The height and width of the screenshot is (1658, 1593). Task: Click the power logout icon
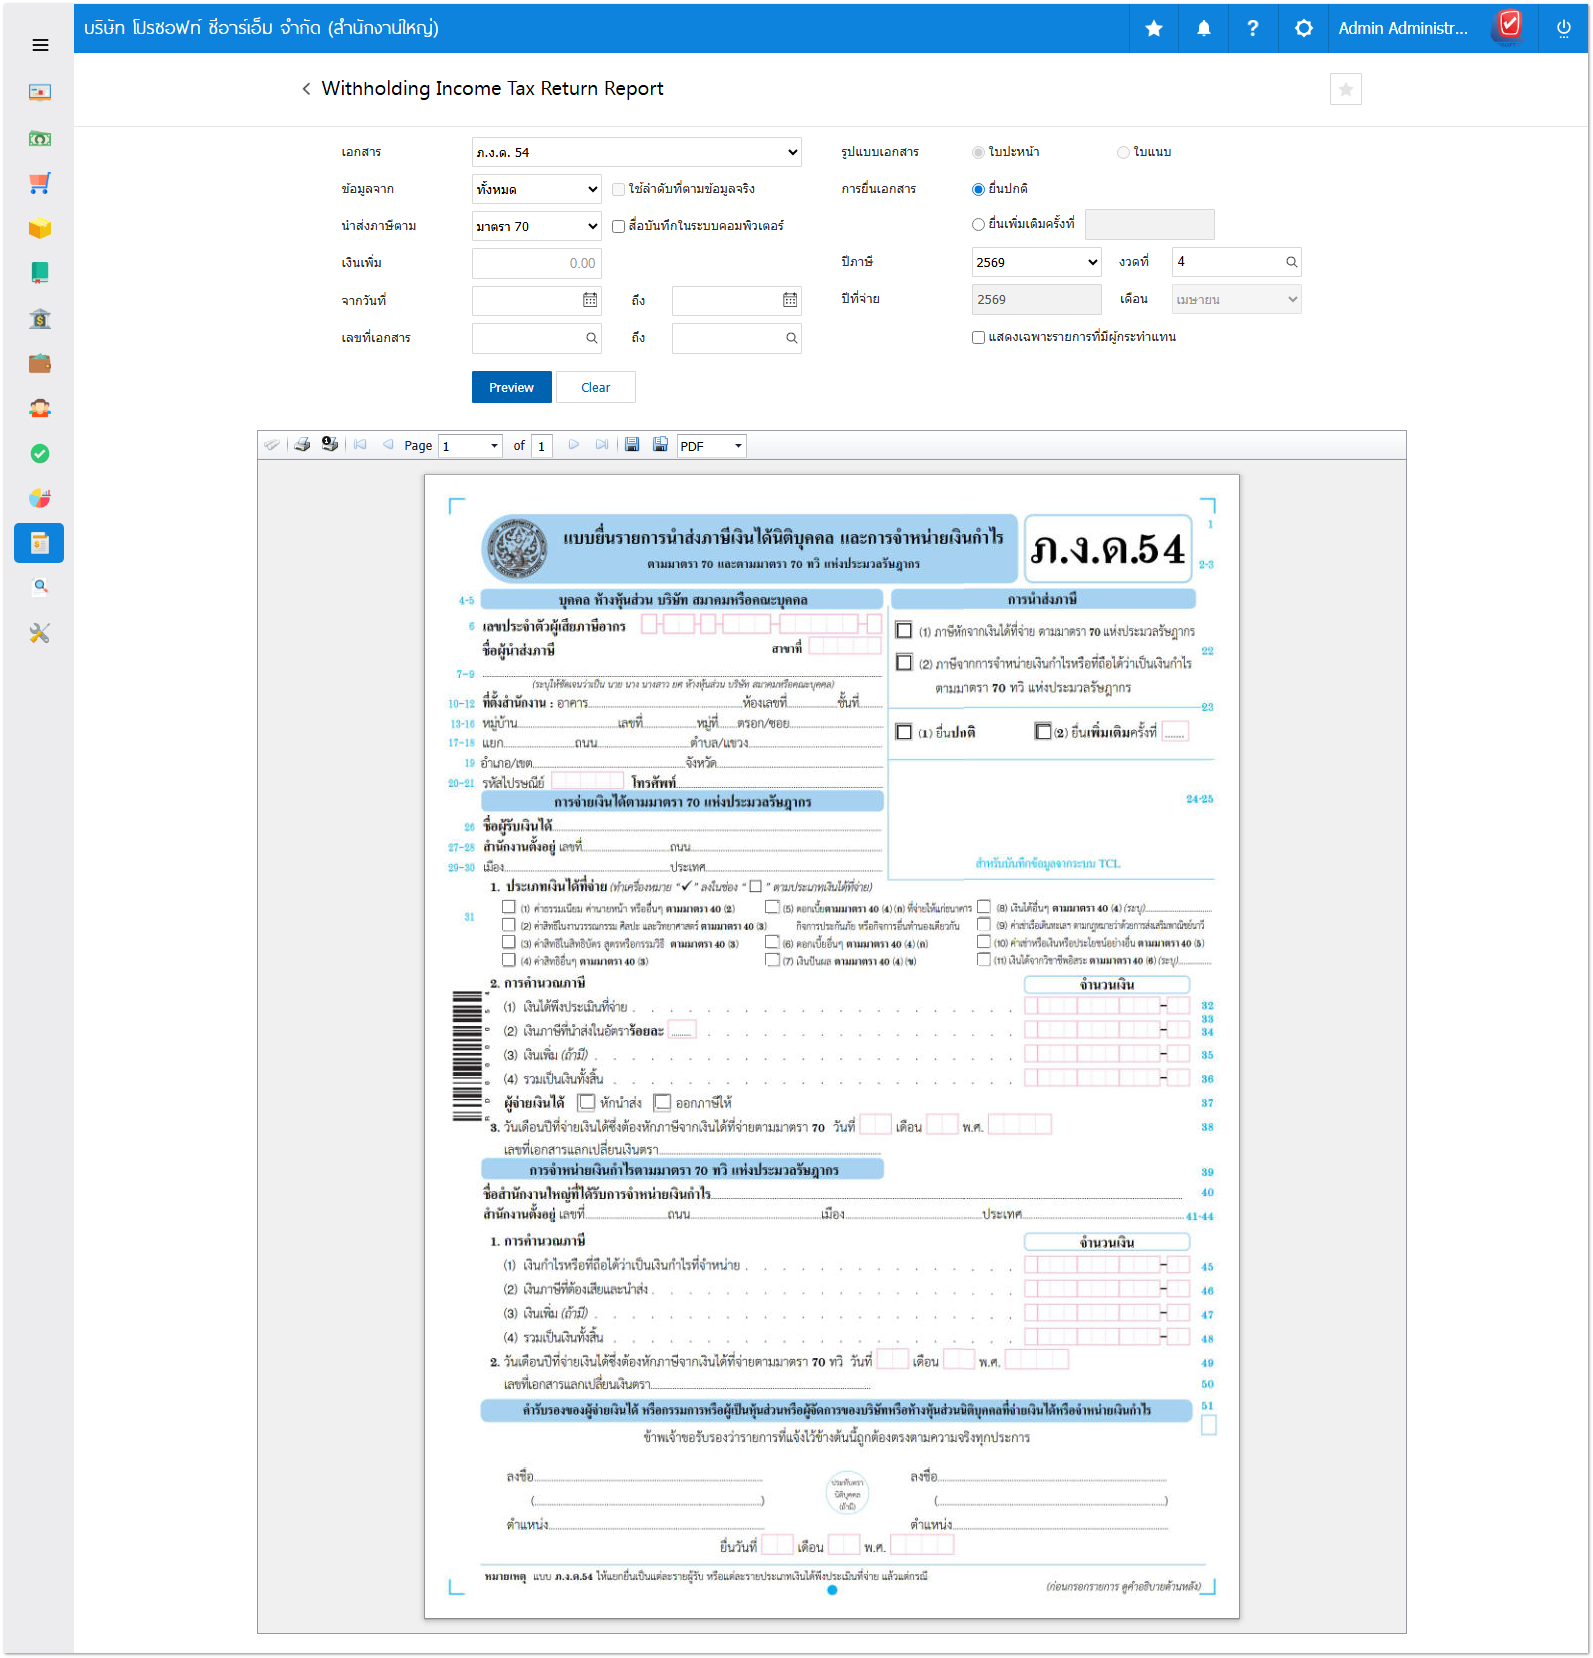(1563, 28)
